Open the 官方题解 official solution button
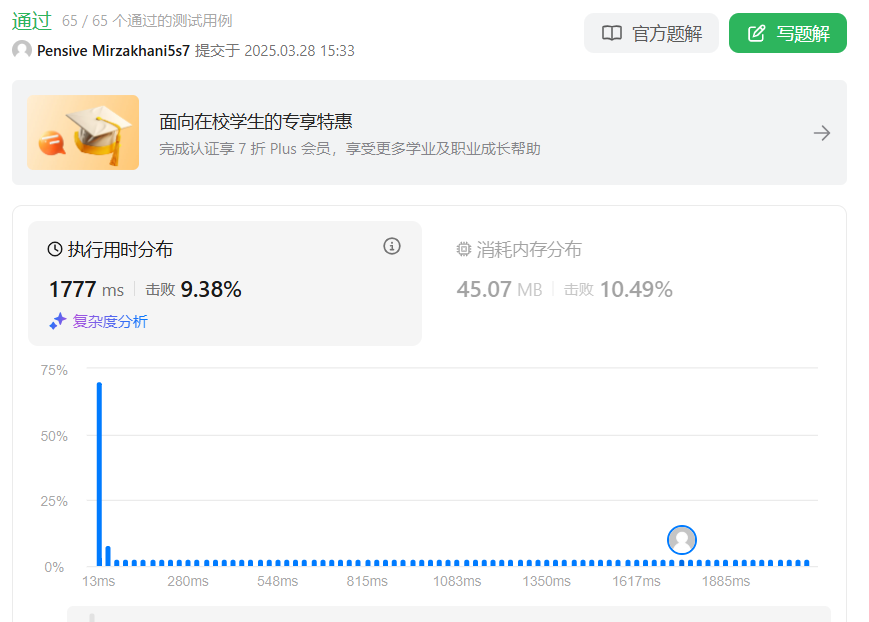Viewport: 869px width, 622px height. pos(651,33)
